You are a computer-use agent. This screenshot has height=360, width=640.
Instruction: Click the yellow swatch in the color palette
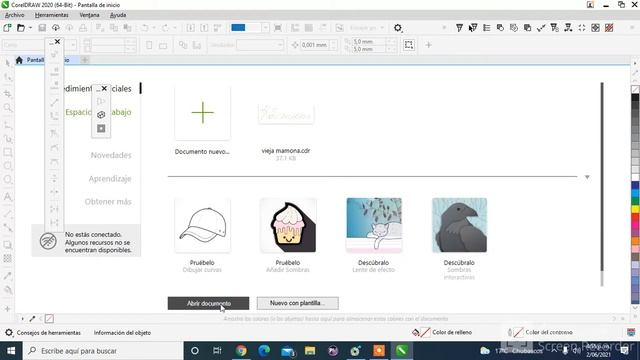tap(635, 209)
